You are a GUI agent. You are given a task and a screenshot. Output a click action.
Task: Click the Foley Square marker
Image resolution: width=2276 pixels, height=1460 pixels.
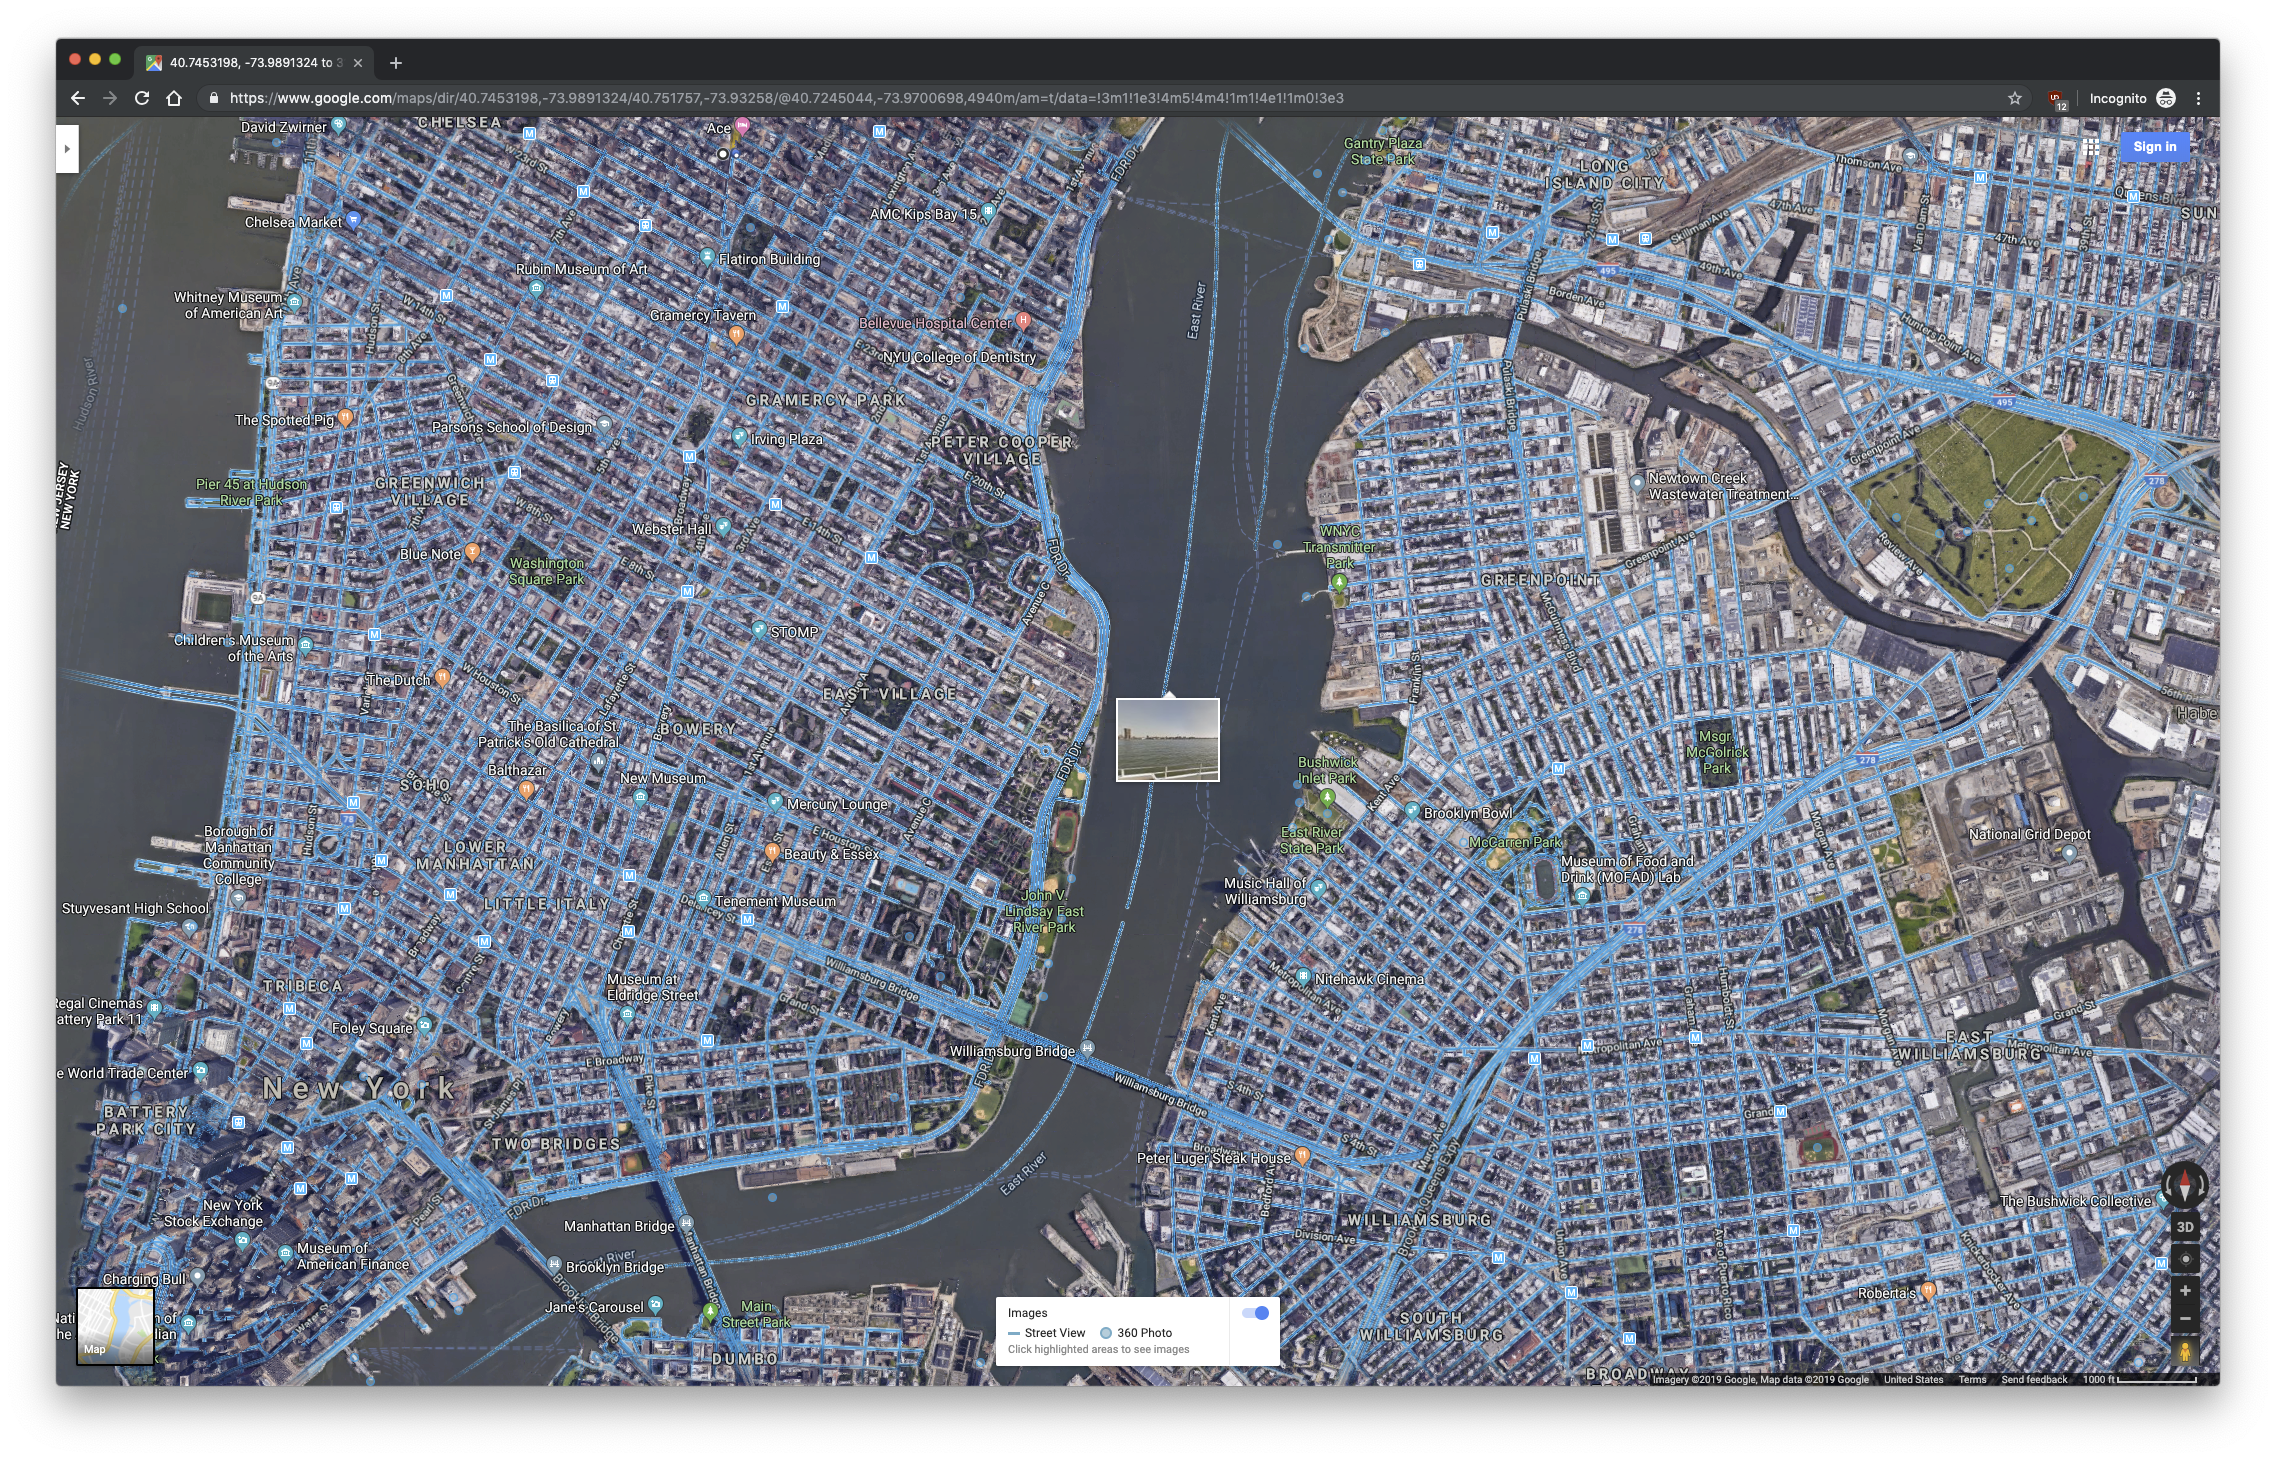(424, 1025)
